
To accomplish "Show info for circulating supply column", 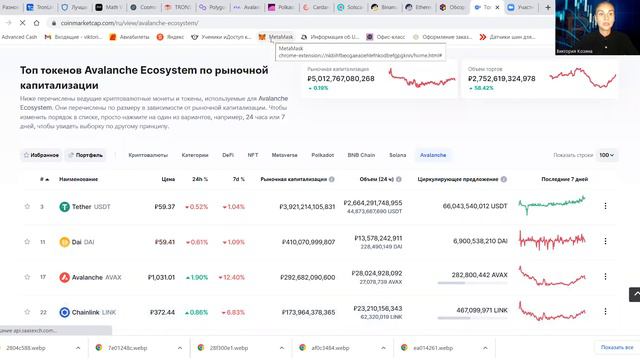I will 504,179.
